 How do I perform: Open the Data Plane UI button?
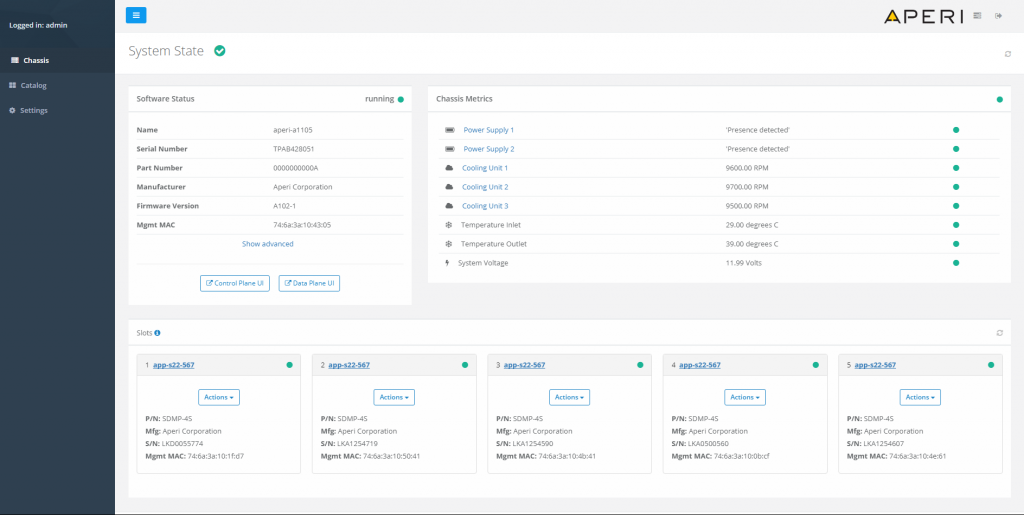(x=309, y=283)
